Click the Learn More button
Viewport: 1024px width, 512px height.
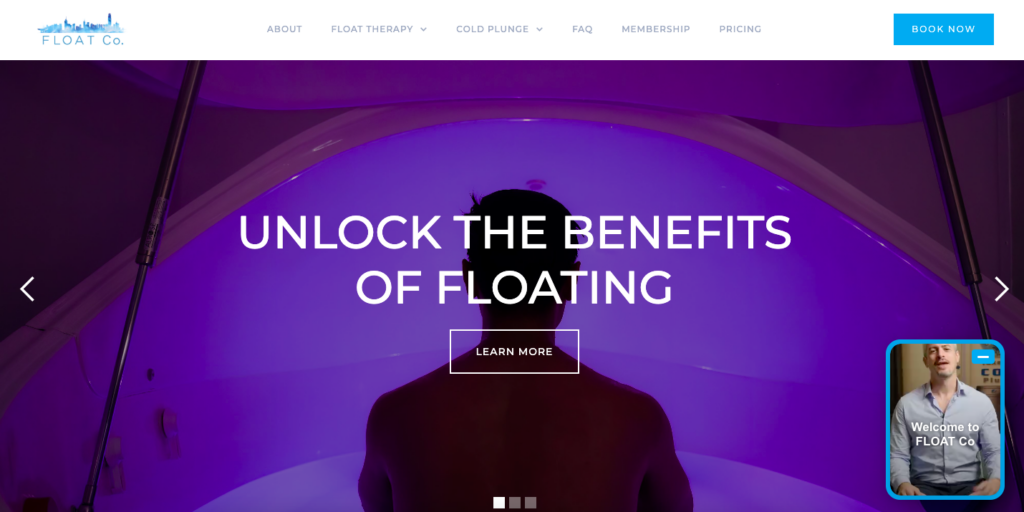click(x=514, y=351)
